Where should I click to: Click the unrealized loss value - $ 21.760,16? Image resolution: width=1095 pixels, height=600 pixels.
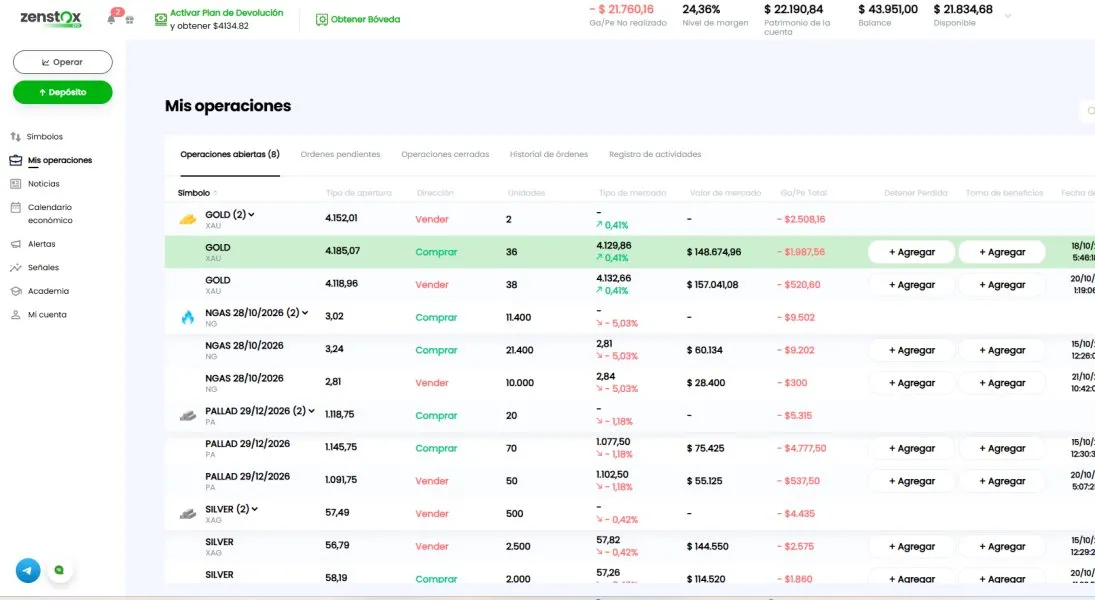click(622, 9)
